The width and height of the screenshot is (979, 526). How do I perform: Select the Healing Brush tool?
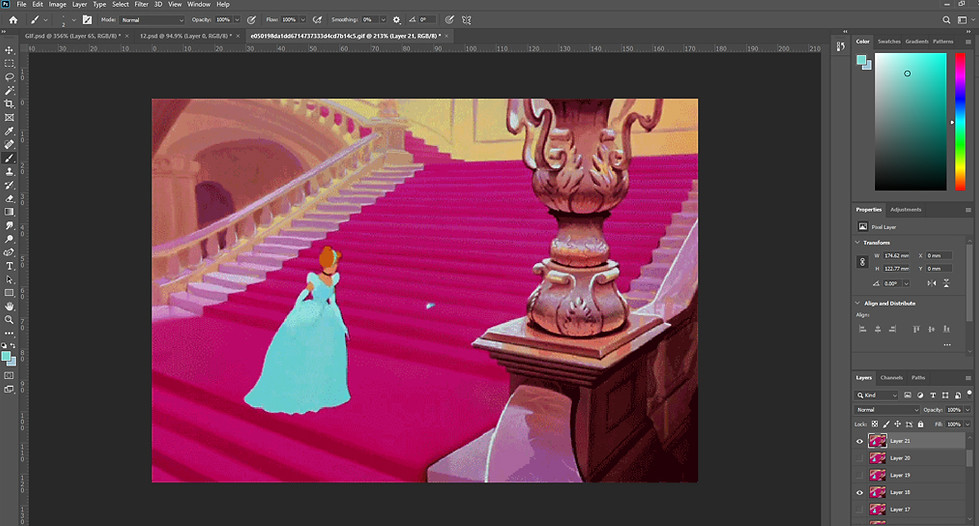[9, 144]
